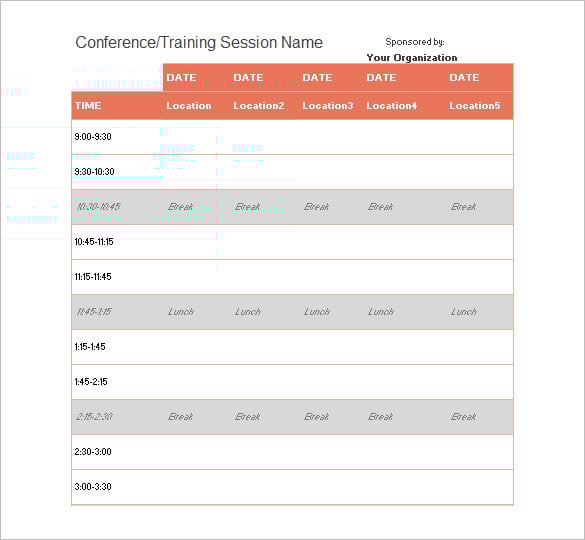Click Break under Location in 2:15-2:30 row
Screen dimensions: 585x540
[181, 417]
